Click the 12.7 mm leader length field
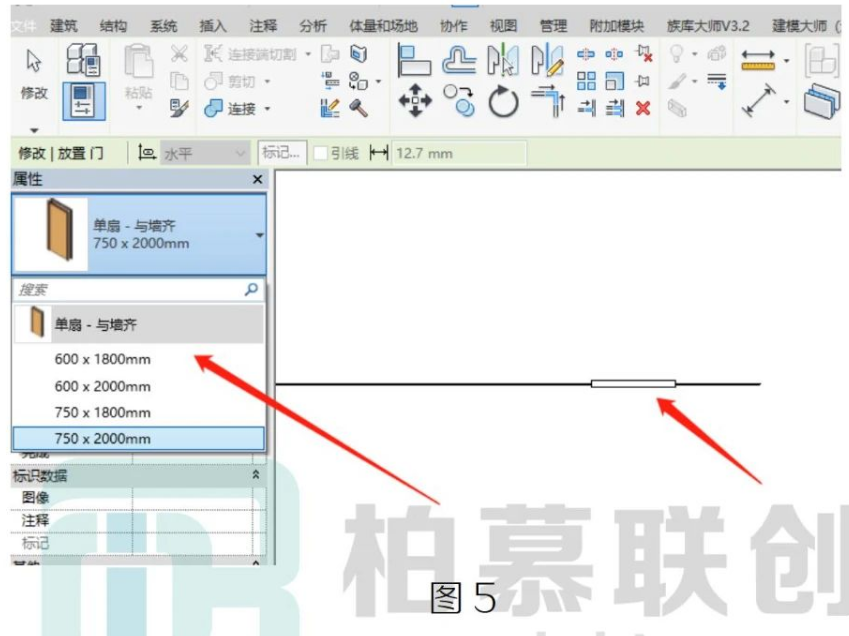 click(459, 153)
